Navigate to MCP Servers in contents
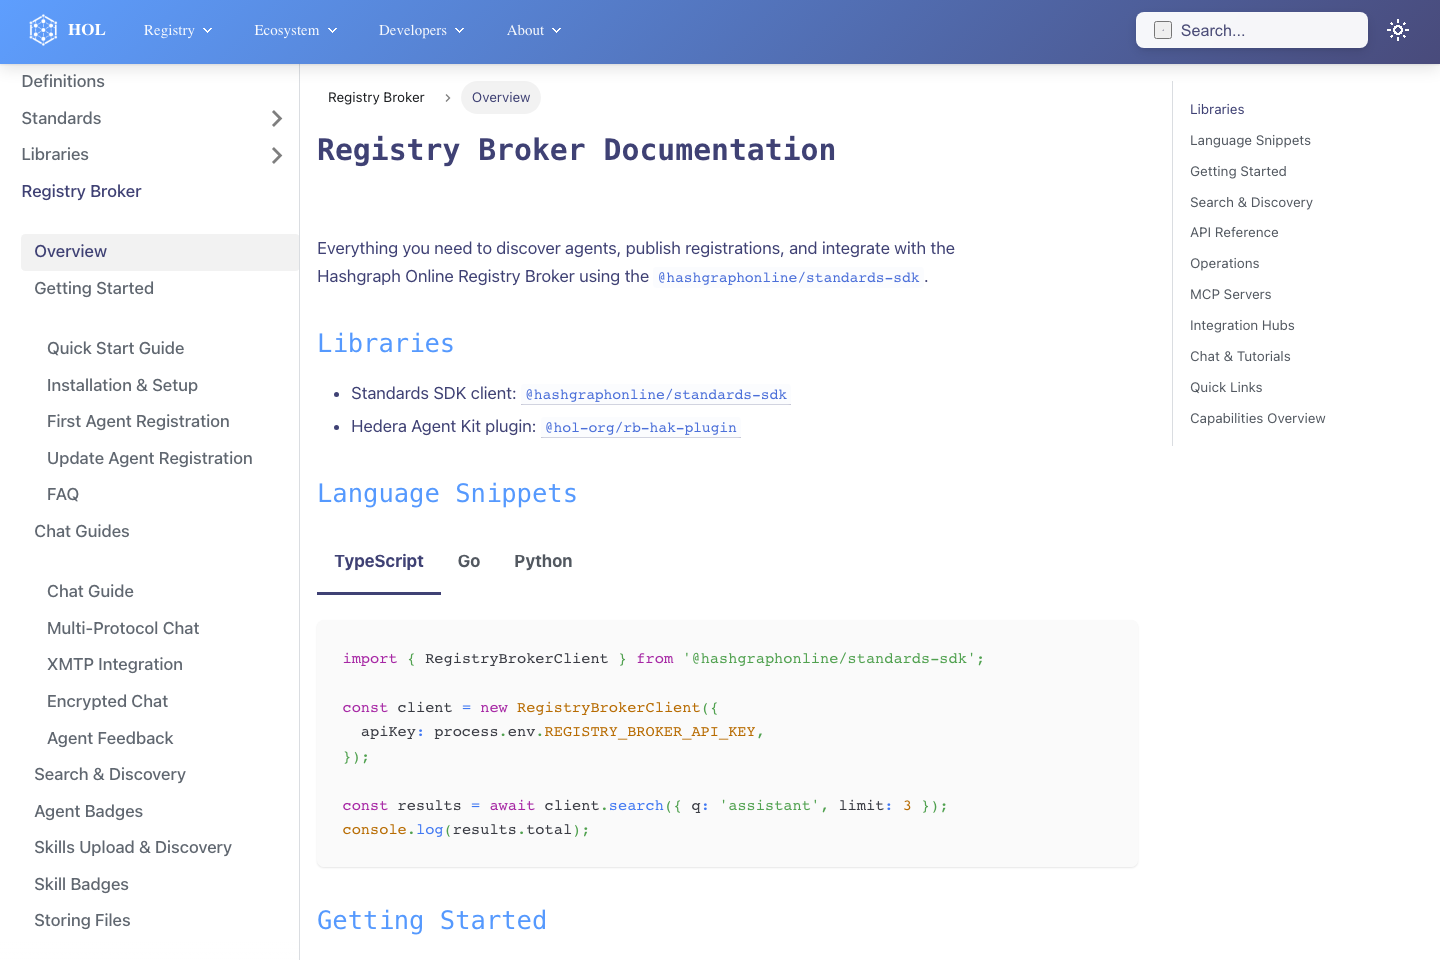 coord(1231,294)
